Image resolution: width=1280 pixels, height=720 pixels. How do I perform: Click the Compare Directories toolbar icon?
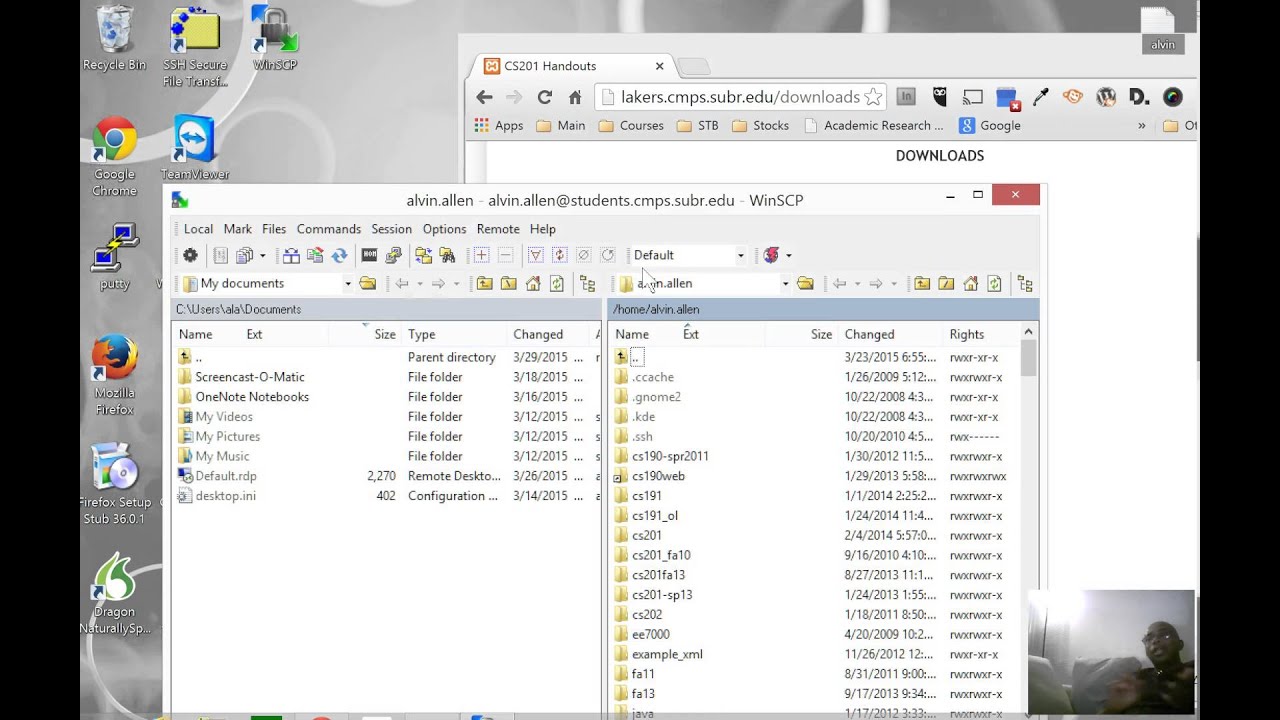pyautogui.click(x=291, y=255)
